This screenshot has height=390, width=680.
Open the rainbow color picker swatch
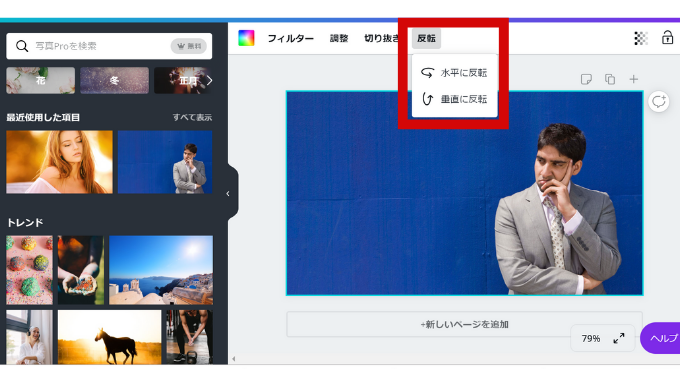pyautogui.click(x=246, y=38)
